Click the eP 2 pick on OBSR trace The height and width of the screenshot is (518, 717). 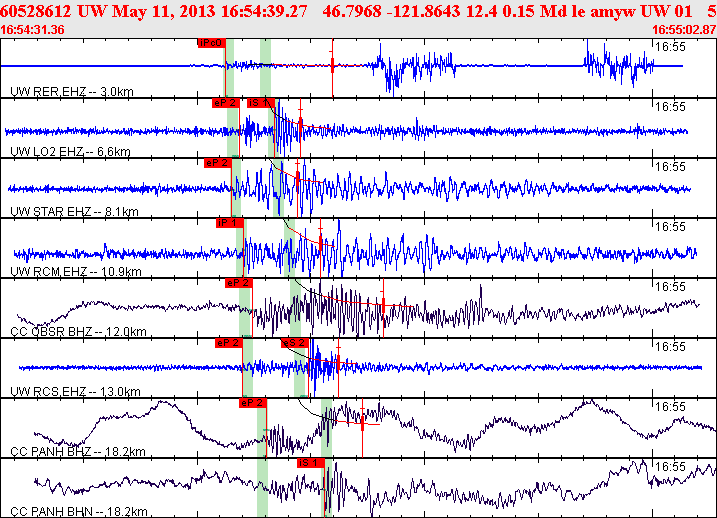pos(238,282)
